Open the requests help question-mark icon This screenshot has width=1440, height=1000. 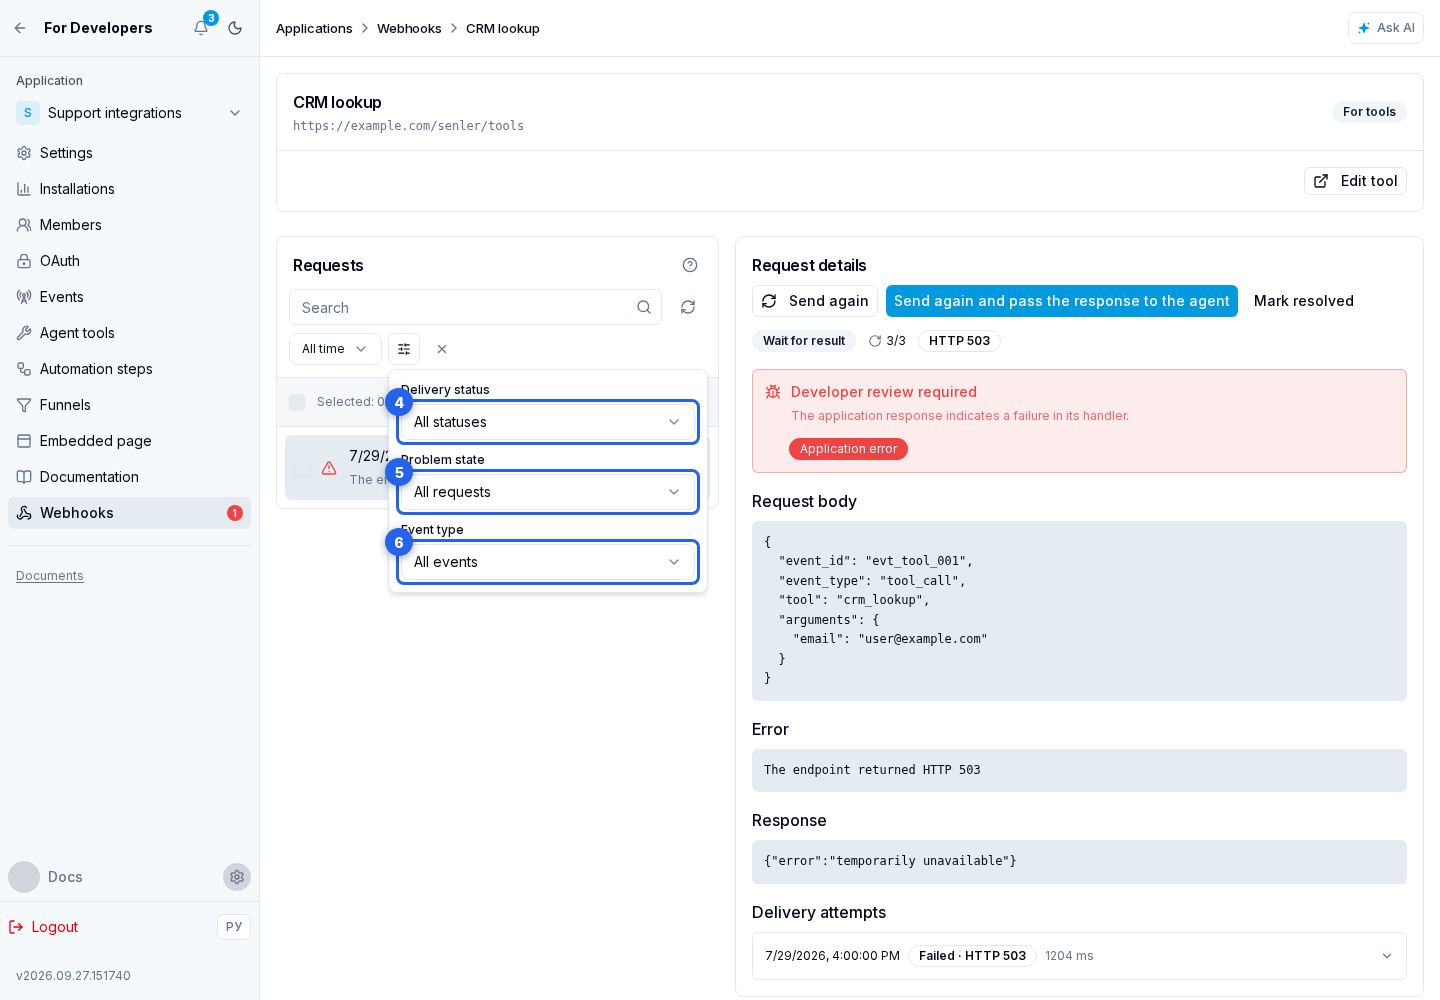pyautogui.click(x=690, y=265)
